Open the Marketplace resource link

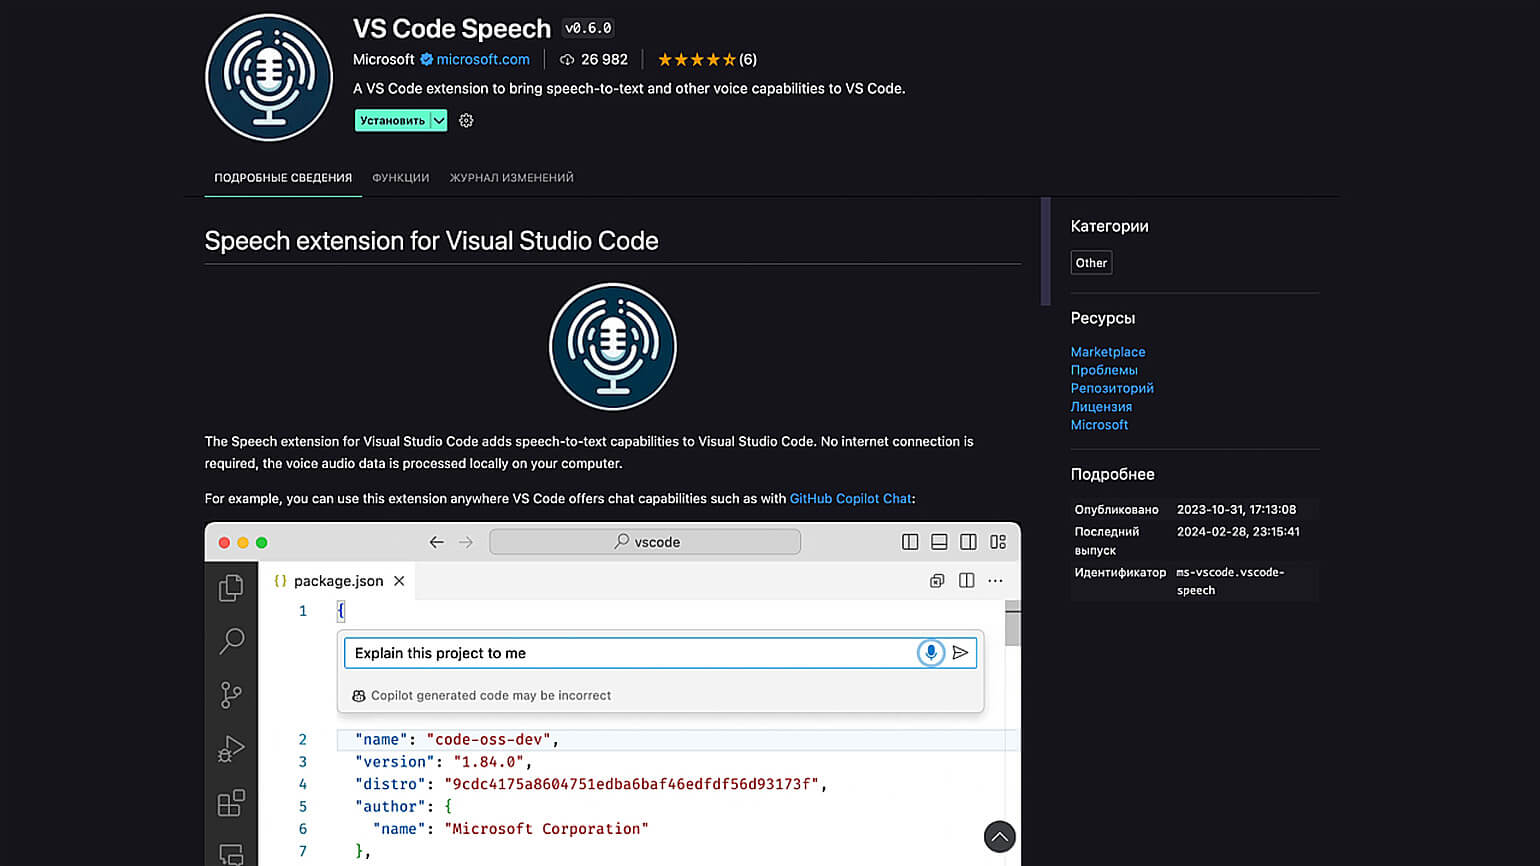(1108, 352)
